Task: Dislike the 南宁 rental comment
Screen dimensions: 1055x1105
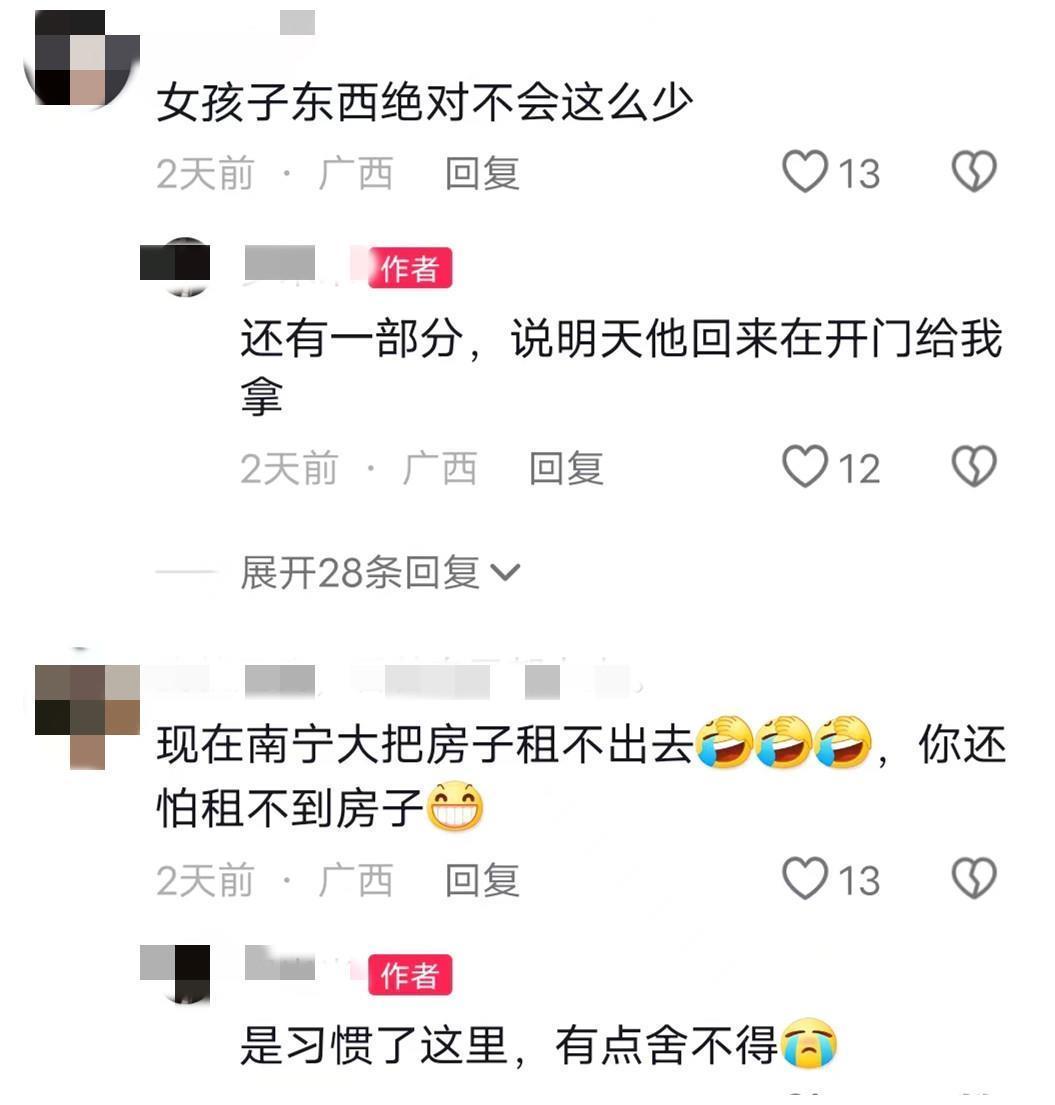Action: click(x=974, y=878)
